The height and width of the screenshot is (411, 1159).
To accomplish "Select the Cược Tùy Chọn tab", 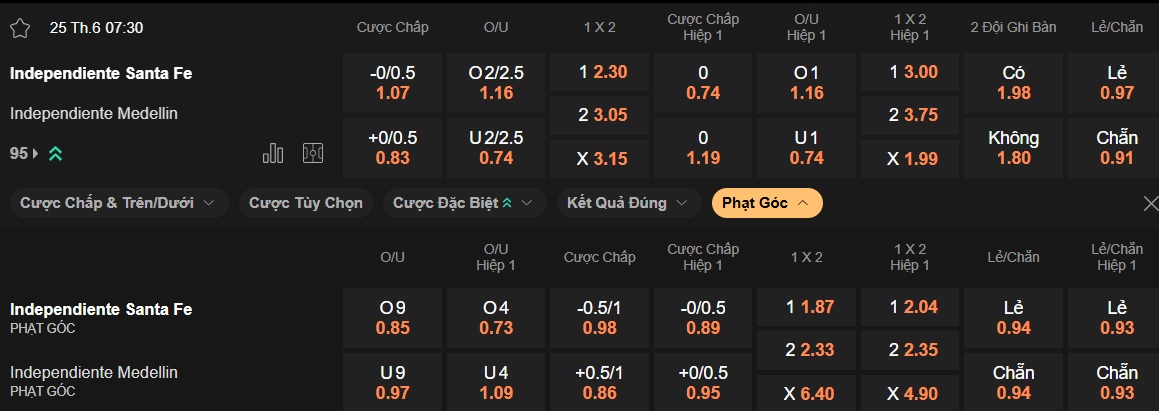I will 306,203.
